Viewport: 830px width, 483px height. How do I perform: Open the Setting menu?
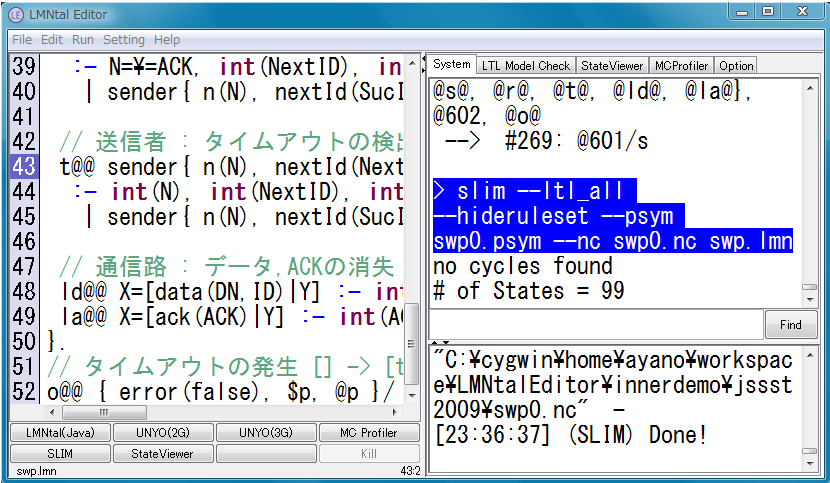coord(124,39)
